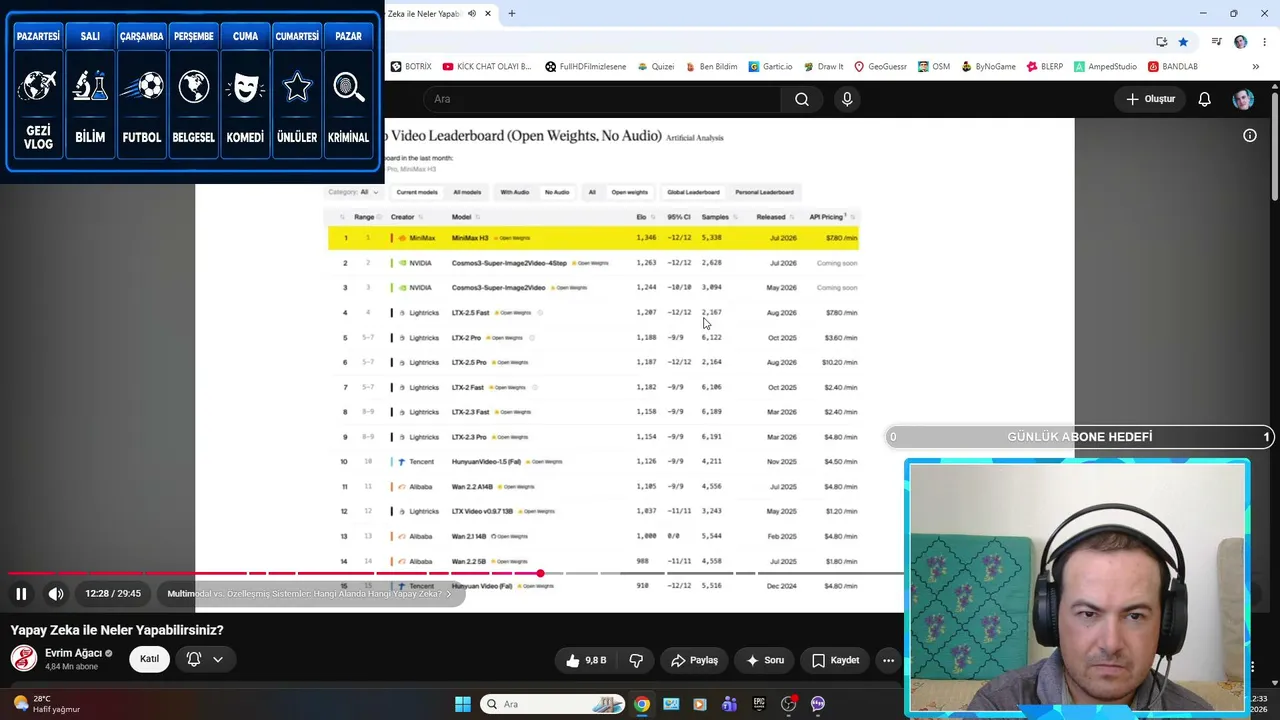
Task: Show video info with the info icon
Action: [x=1250, y=135]
